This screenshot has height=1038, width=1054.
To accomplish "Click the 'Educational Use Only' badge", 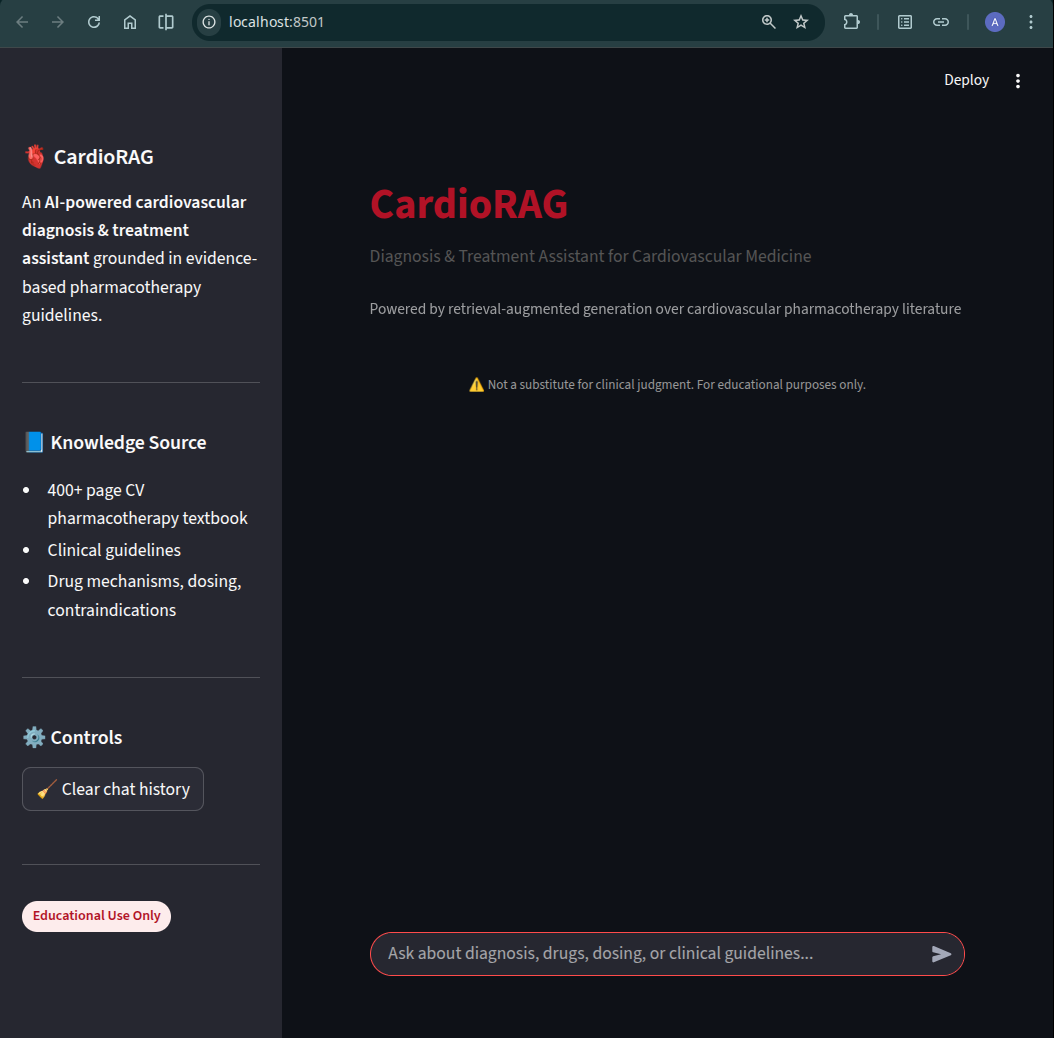I will (x=97, y=916).
